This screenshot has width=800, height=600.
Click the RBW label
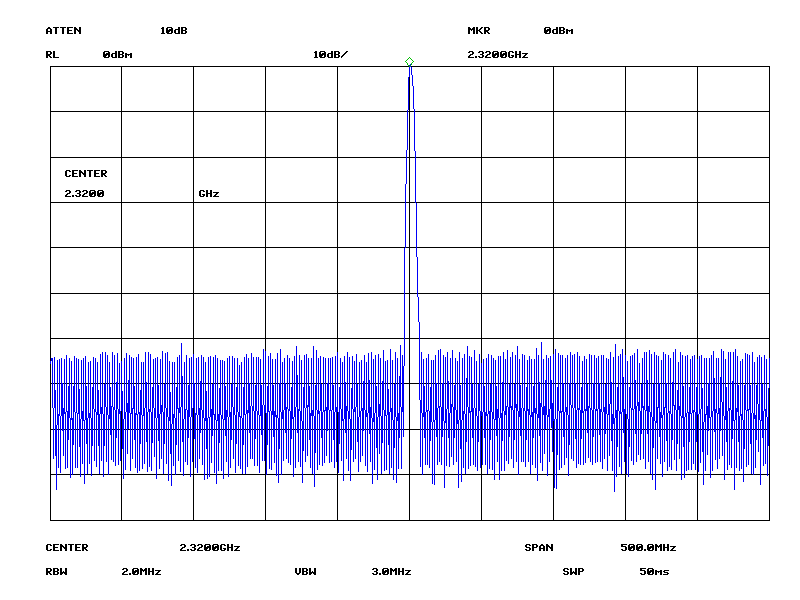(56, 571)
